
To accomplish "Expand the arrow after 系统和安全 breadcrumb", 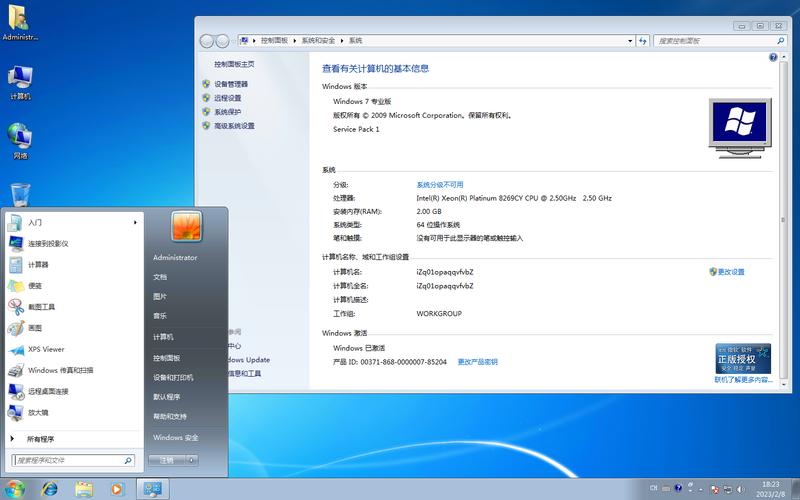I will (342, 40).
